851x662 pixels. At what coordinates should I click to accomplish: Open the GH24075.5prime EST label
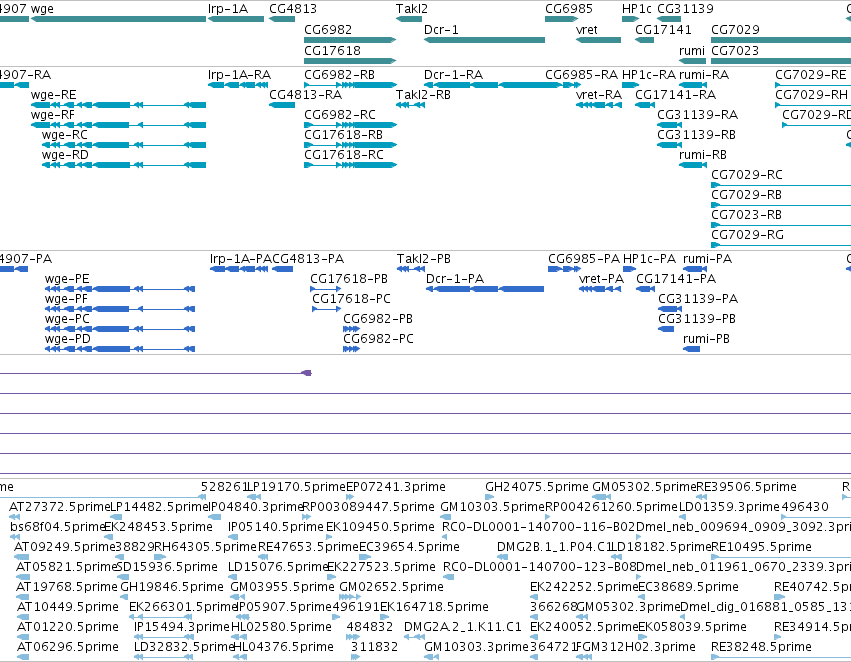(537, 487)
